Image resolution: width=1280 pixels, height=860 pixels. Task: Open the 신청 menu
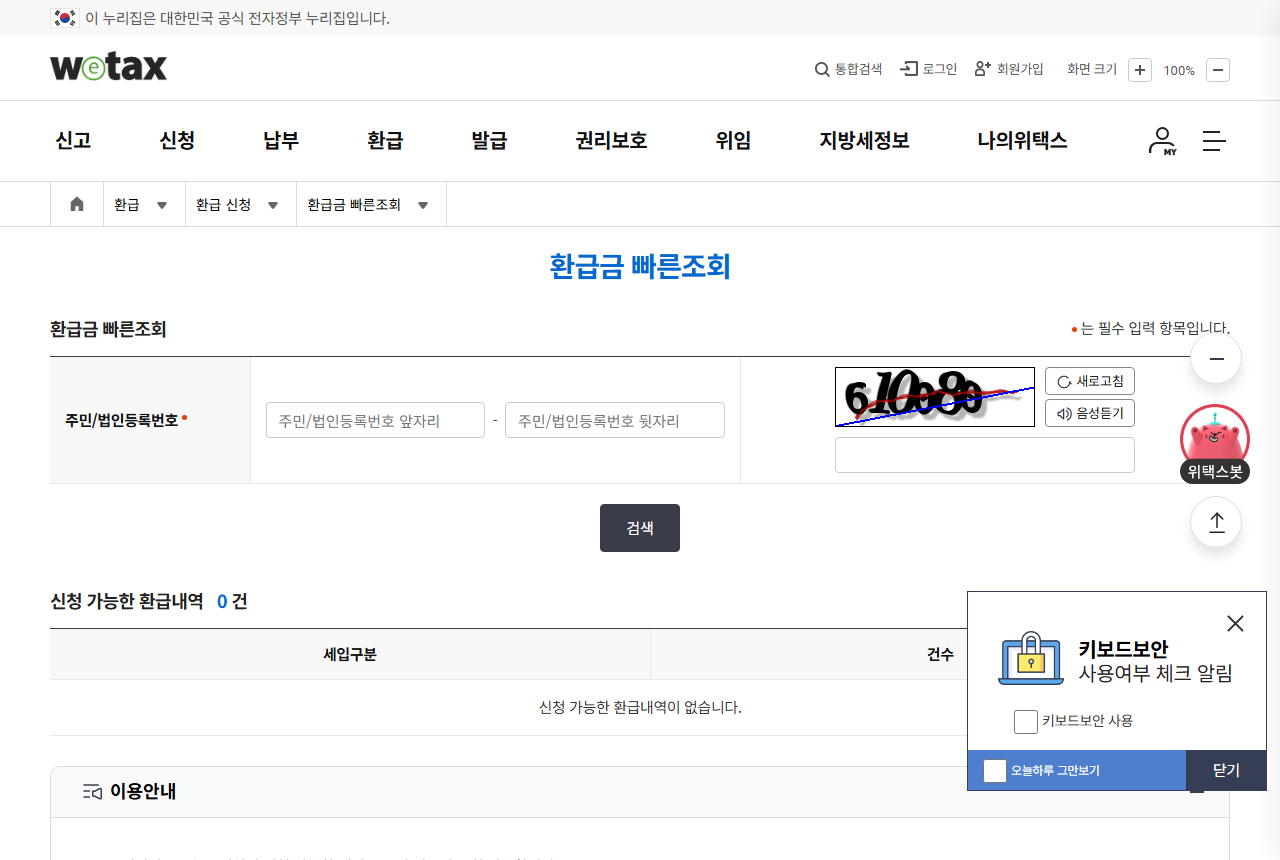pyautogui.click(x=177, y=141)
